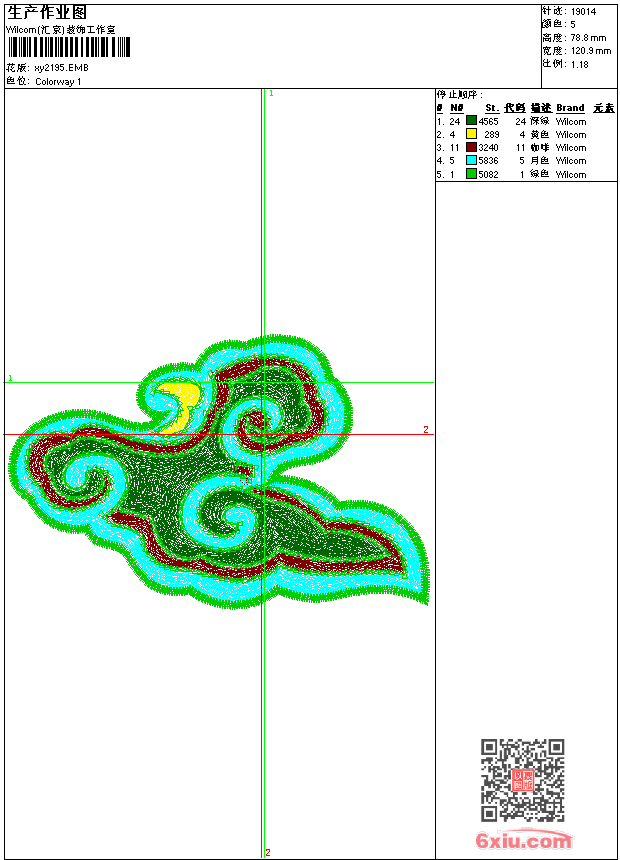Click the 绿色 color description
The width and height of the screenshot is (620, 860).
(x=540, y=174)
